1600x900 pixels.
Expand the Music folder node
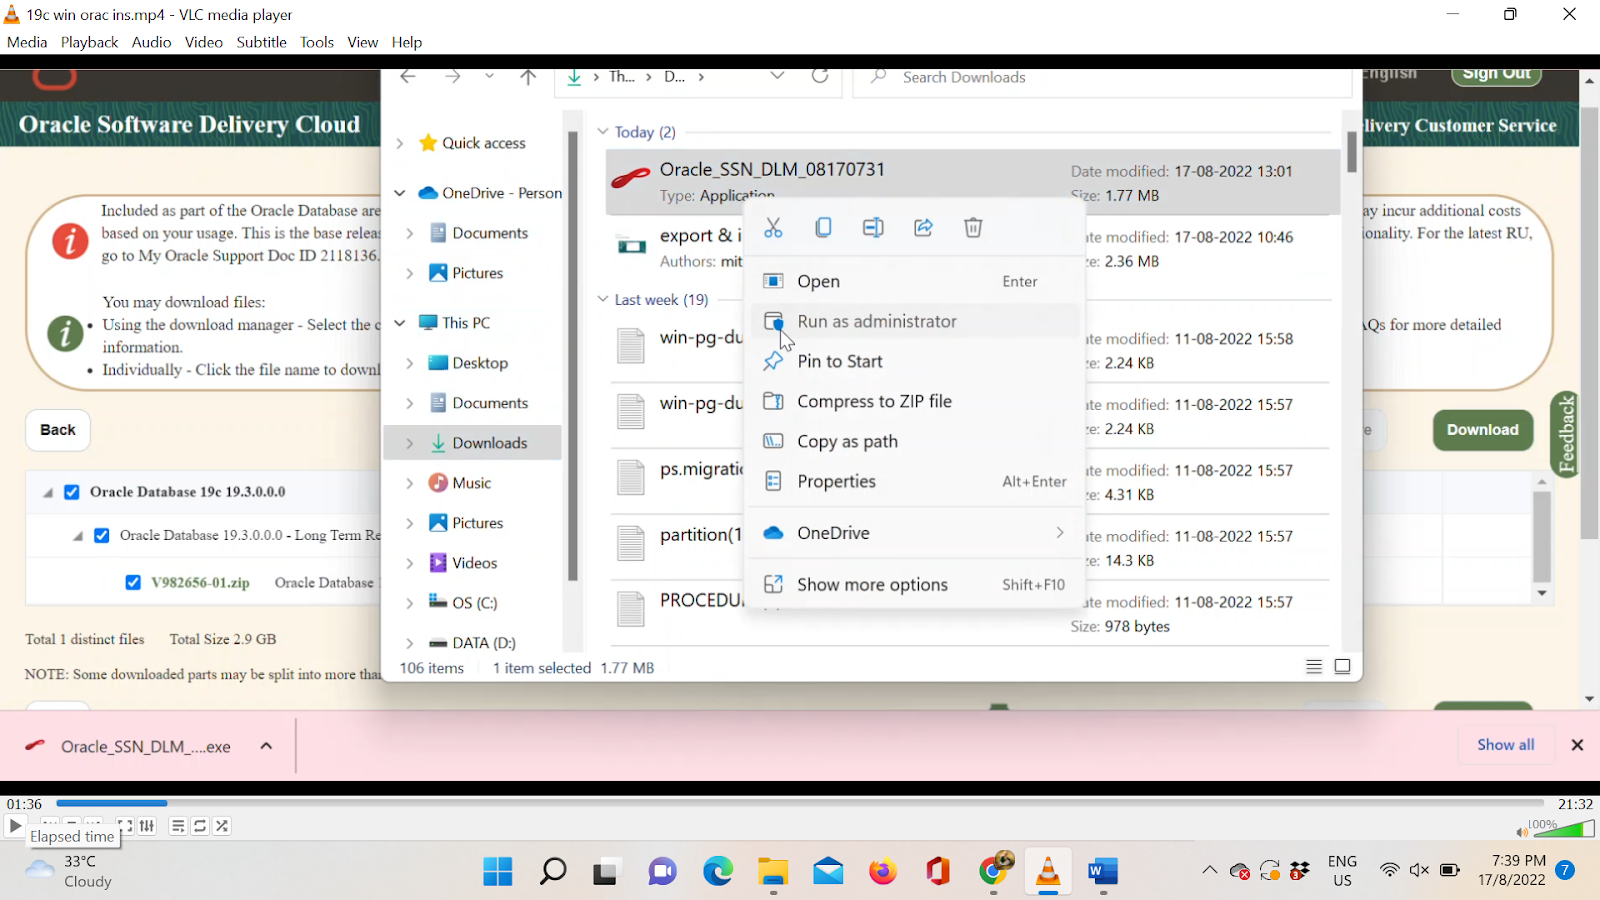click(409, 483)
